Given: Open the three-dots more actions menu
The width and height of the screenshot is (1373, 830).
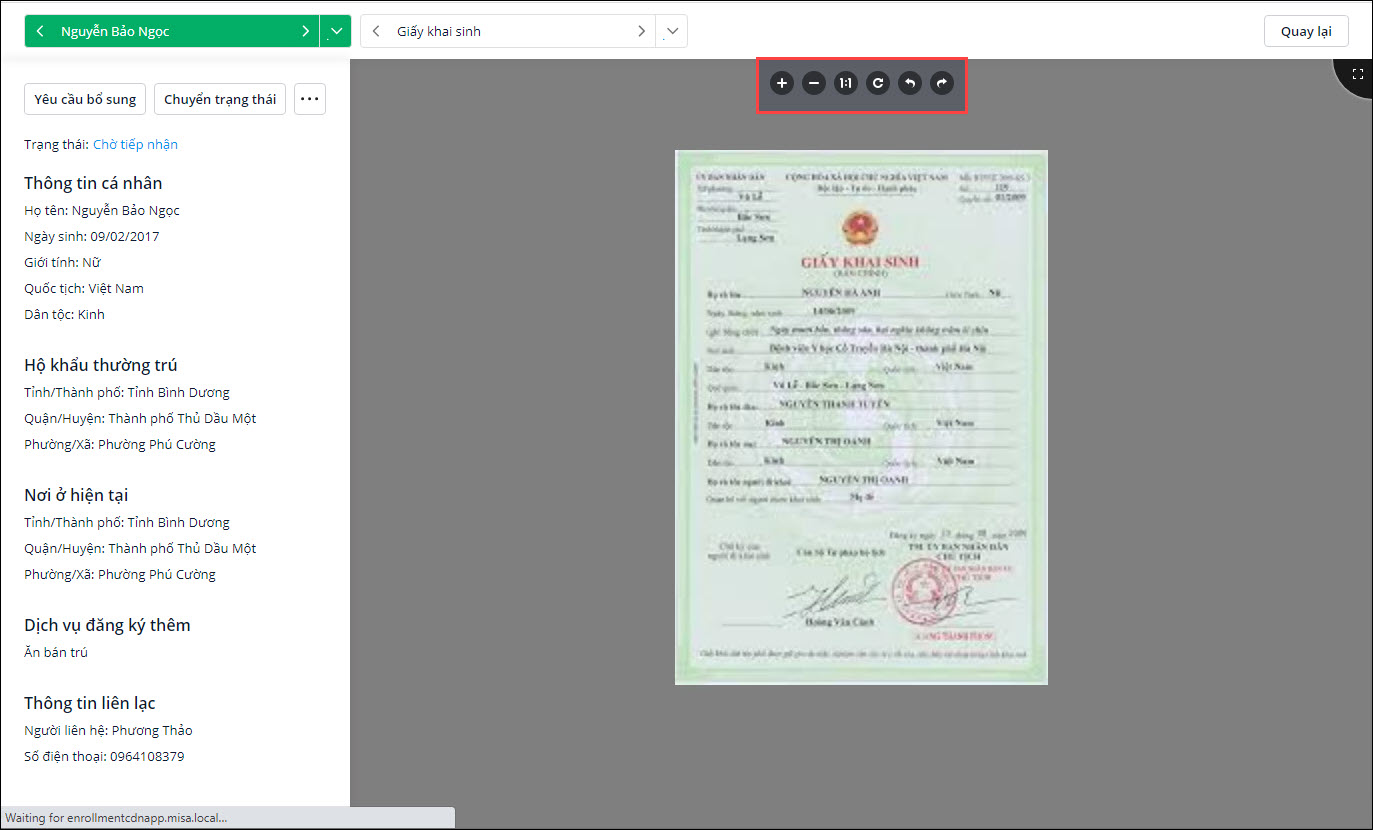Looking at the screenshot, I should [310, 99].
